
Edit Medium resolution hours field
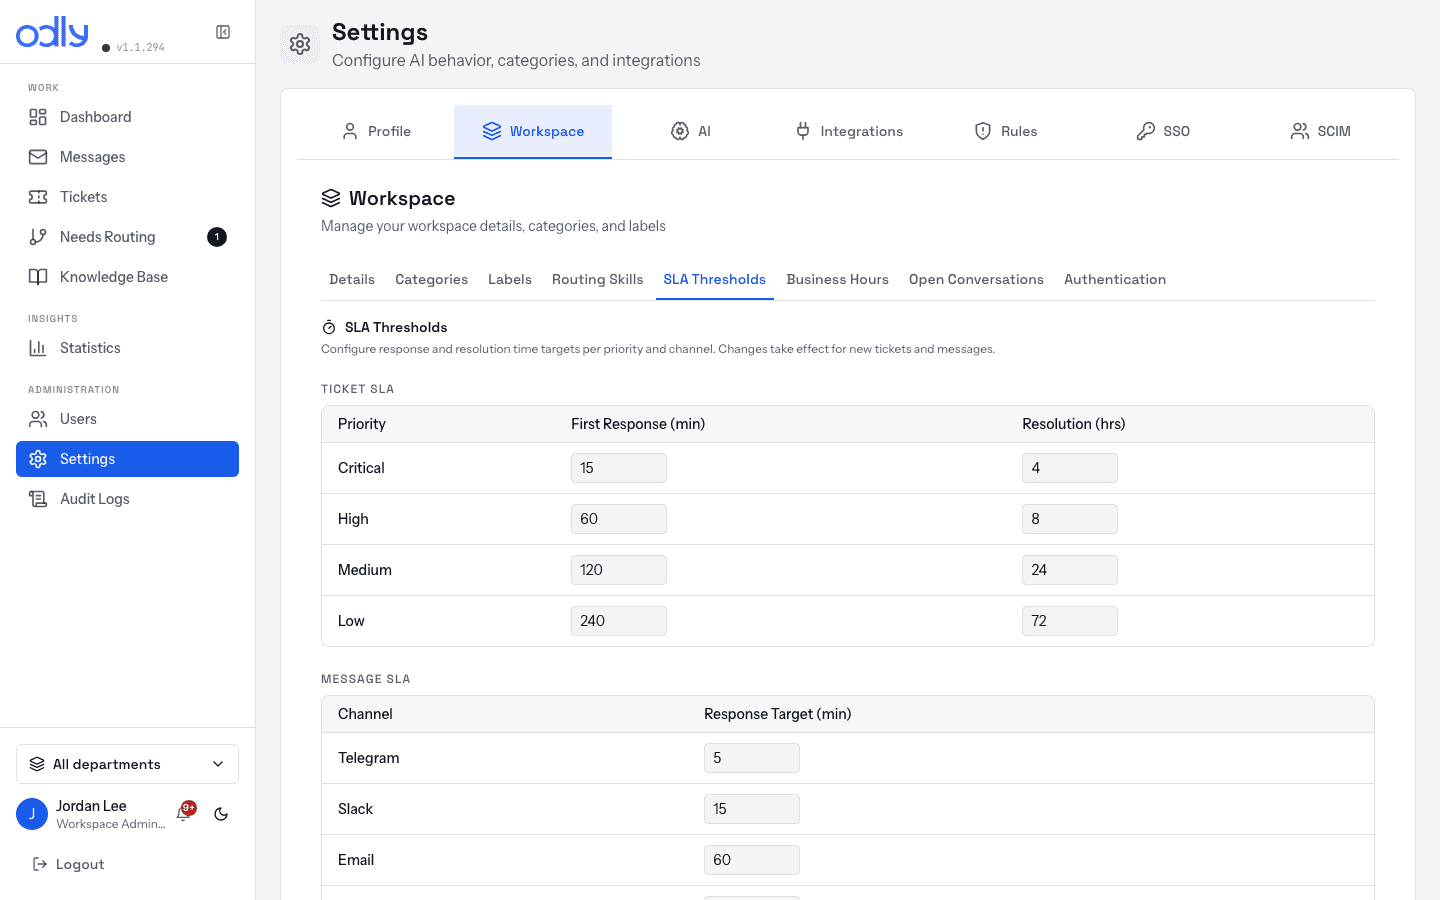[1070, 570]
